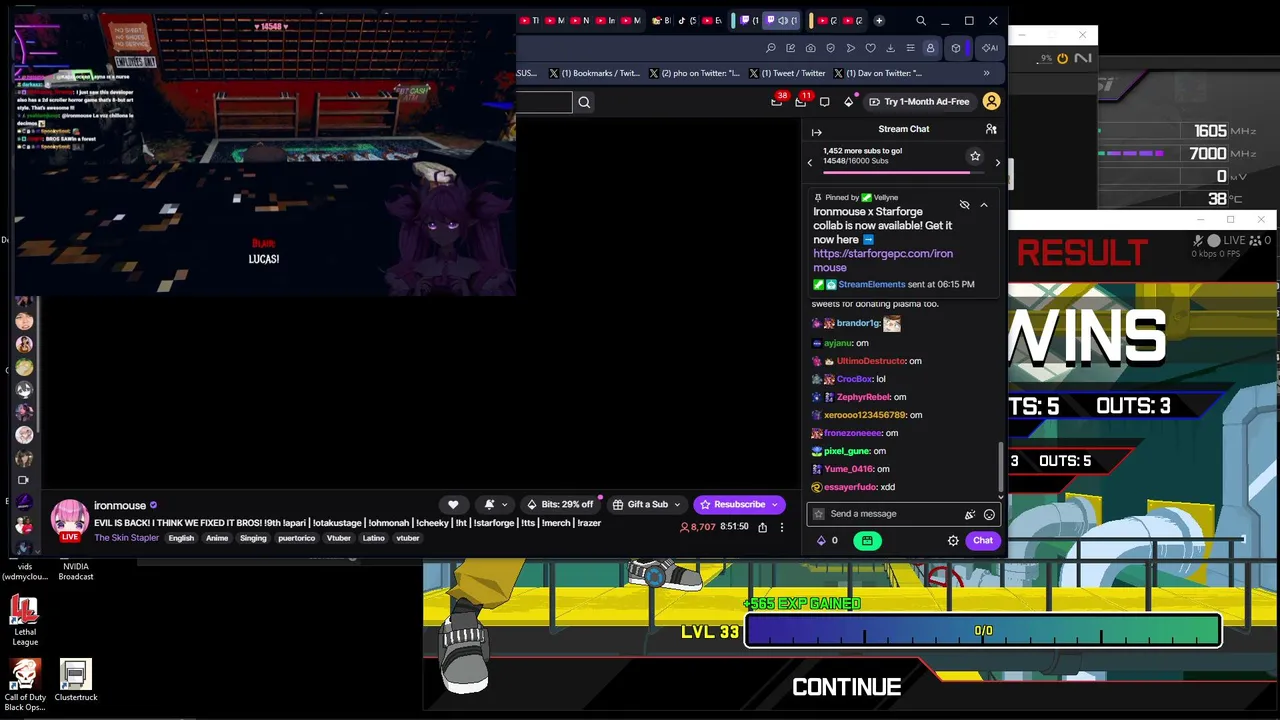This screenshot has width=1280, height=720.
Task: Share the ironmouse stream
Action: 762,527
